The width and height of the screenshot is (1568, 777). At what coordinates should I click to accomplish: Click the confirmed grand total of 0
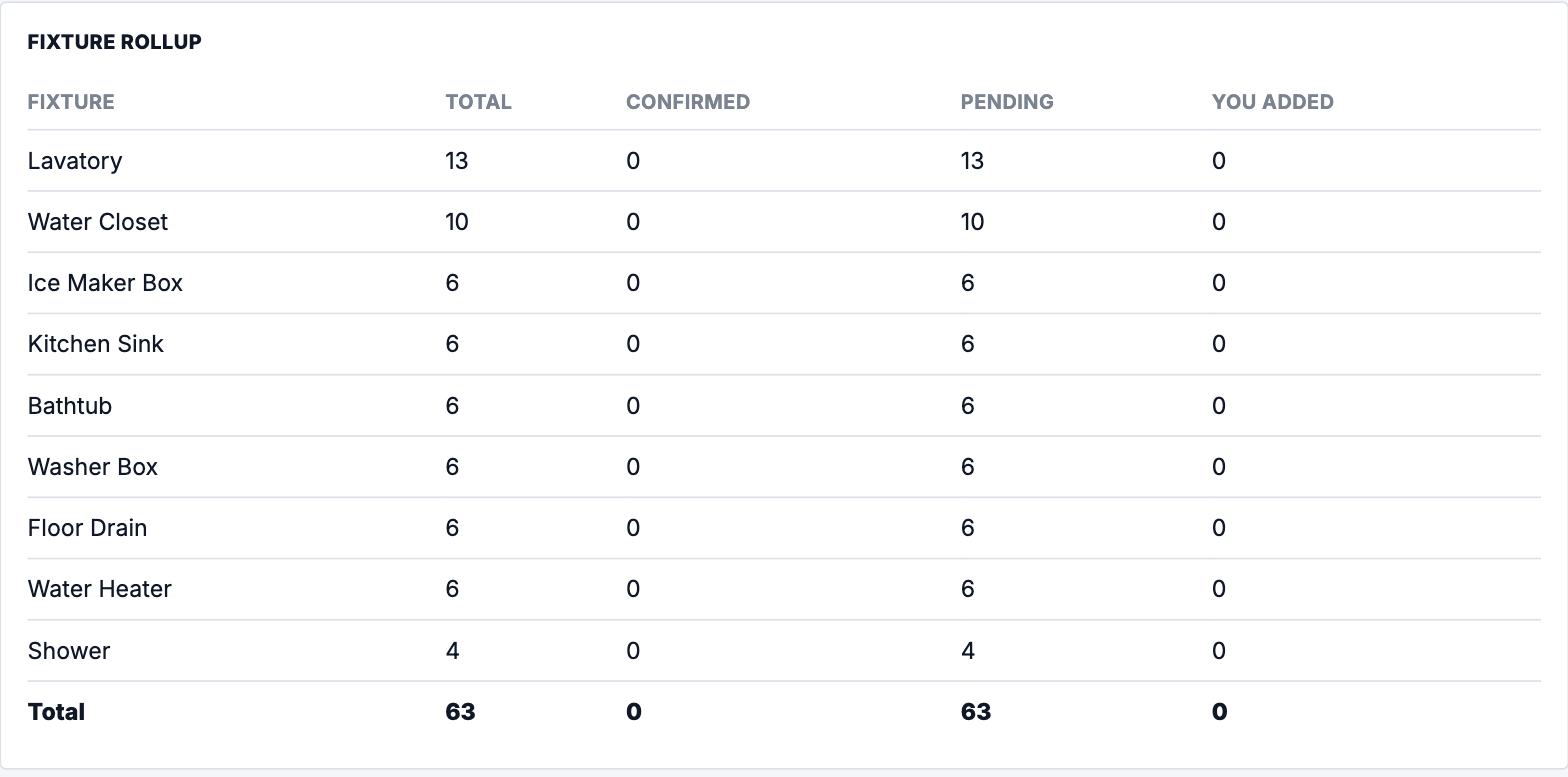click(x=634, y=712)
